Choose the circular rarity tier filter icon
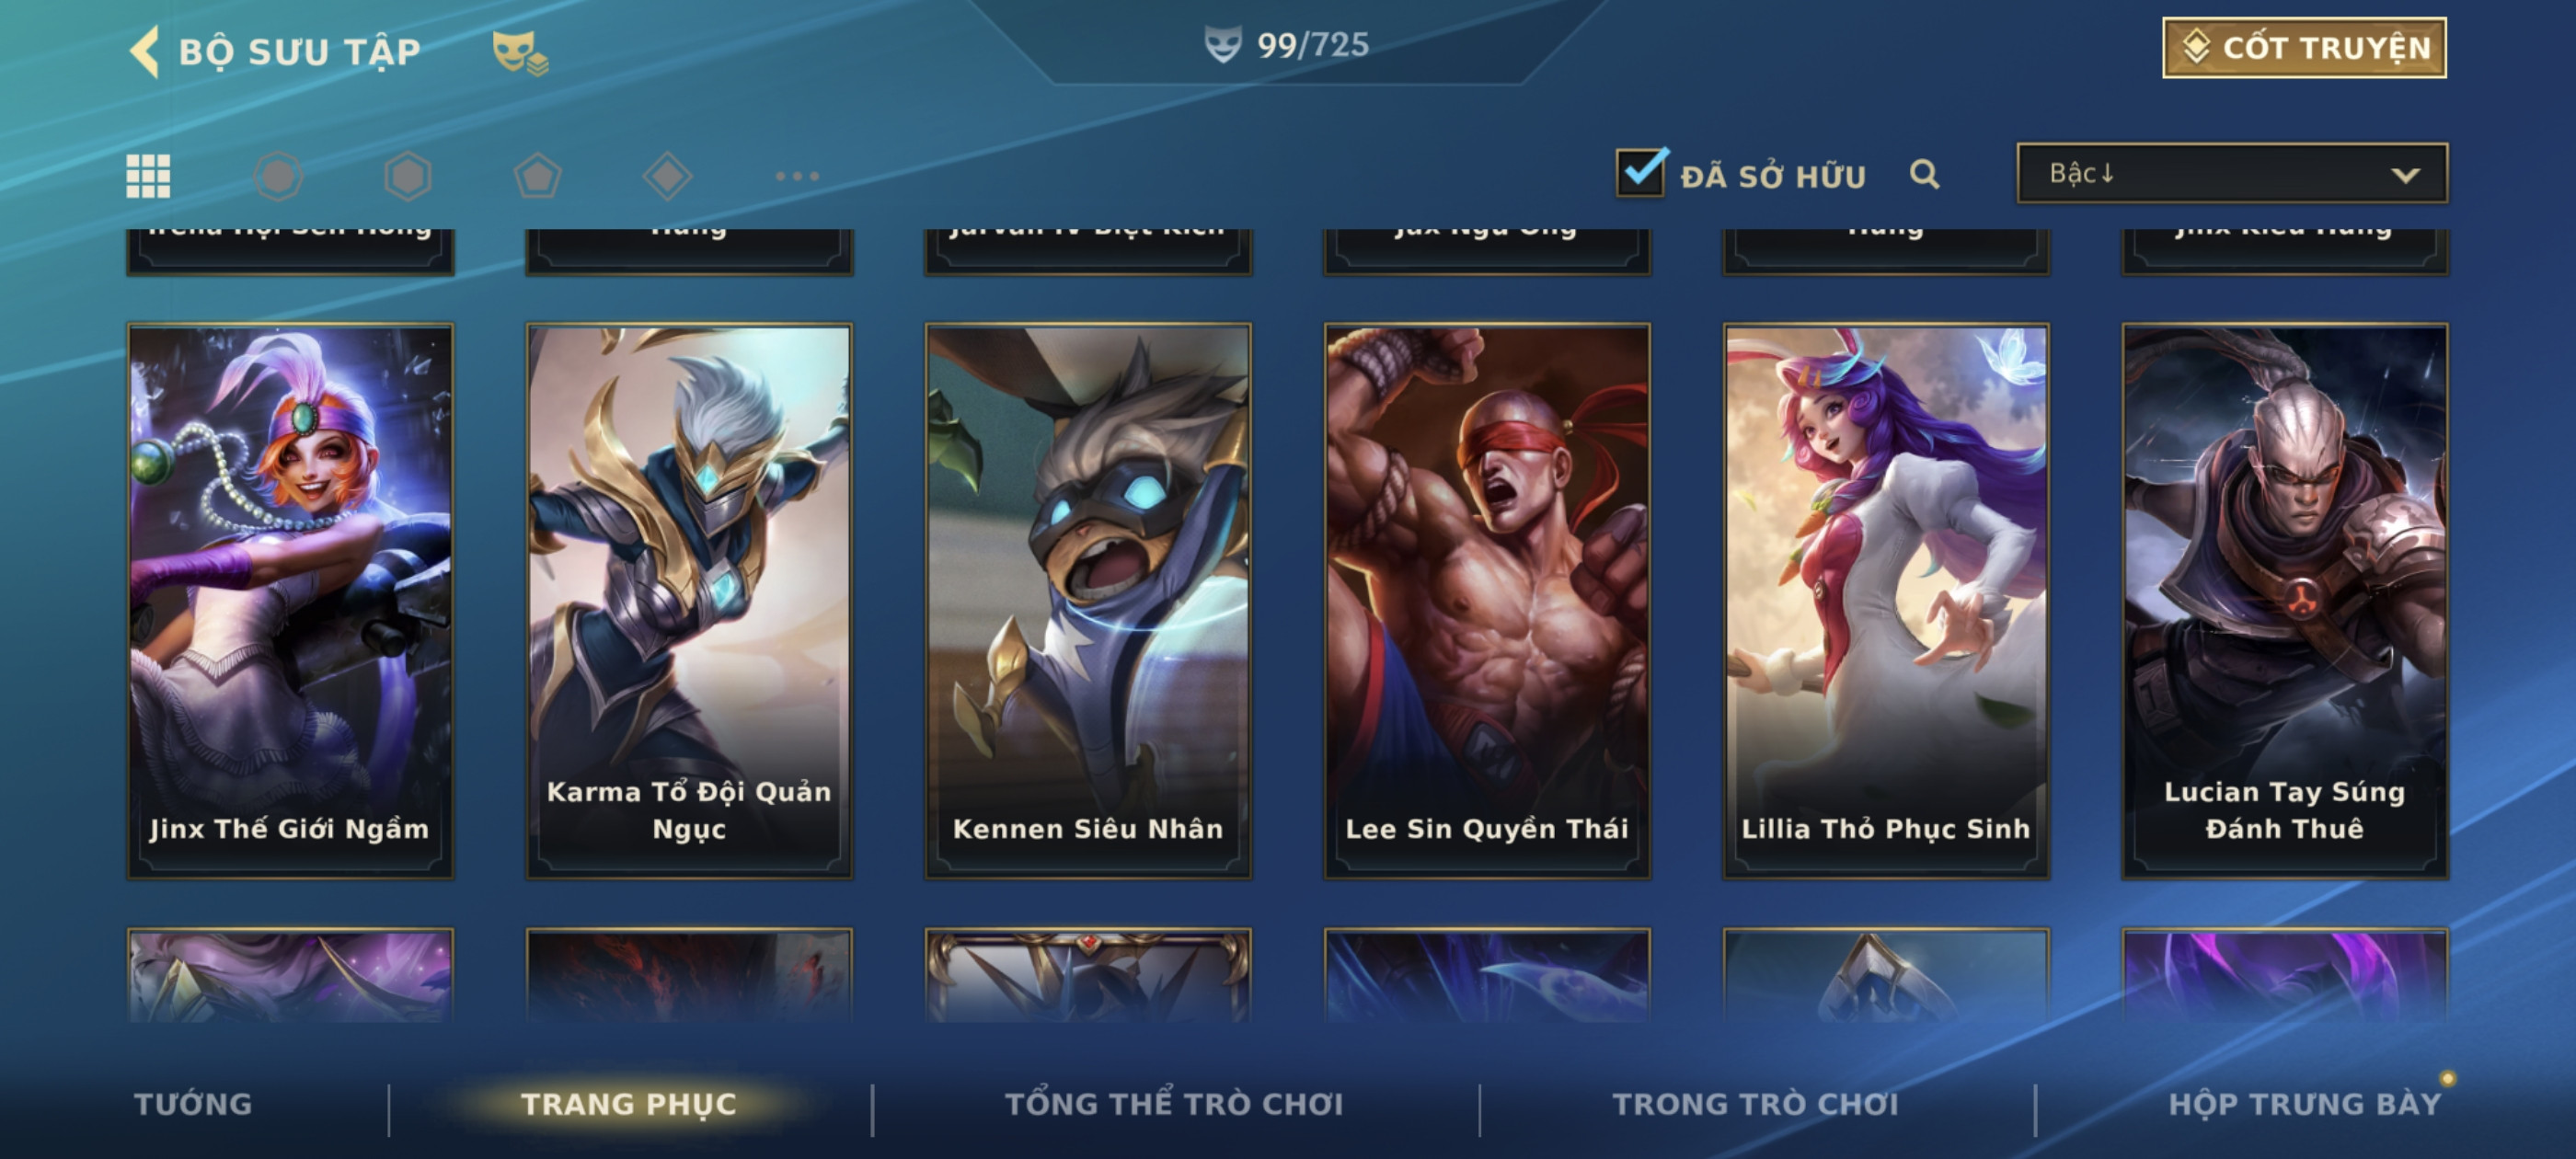 [278, 176]
